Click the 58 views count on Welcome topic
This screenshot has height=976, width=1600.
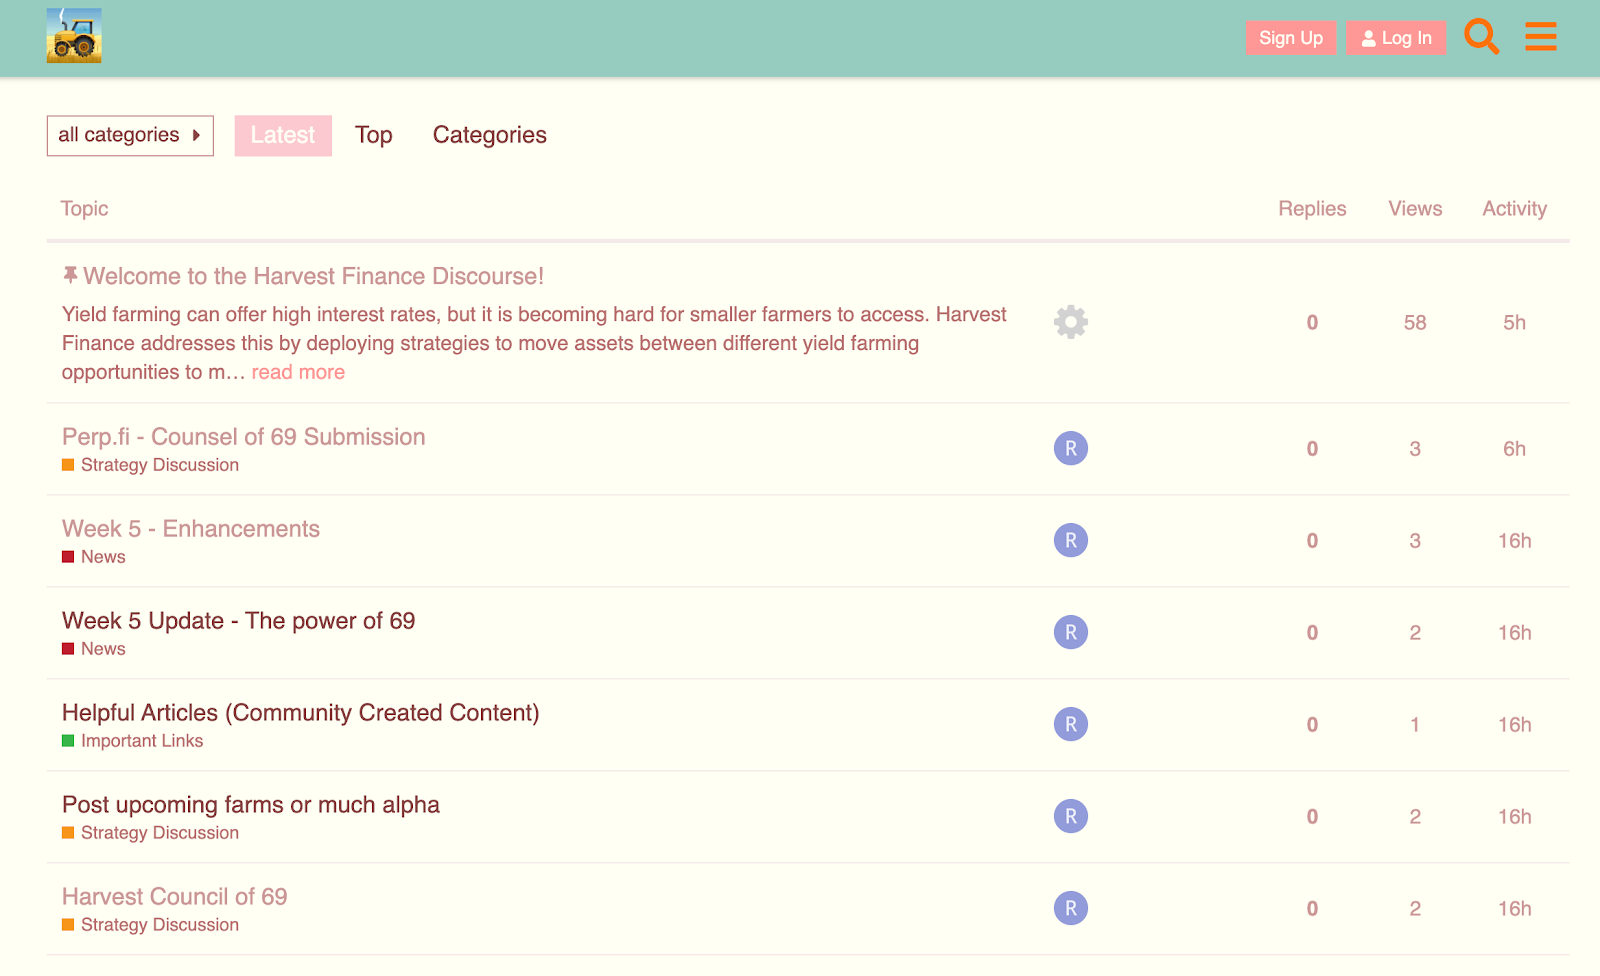click(x=1415, y=323)
